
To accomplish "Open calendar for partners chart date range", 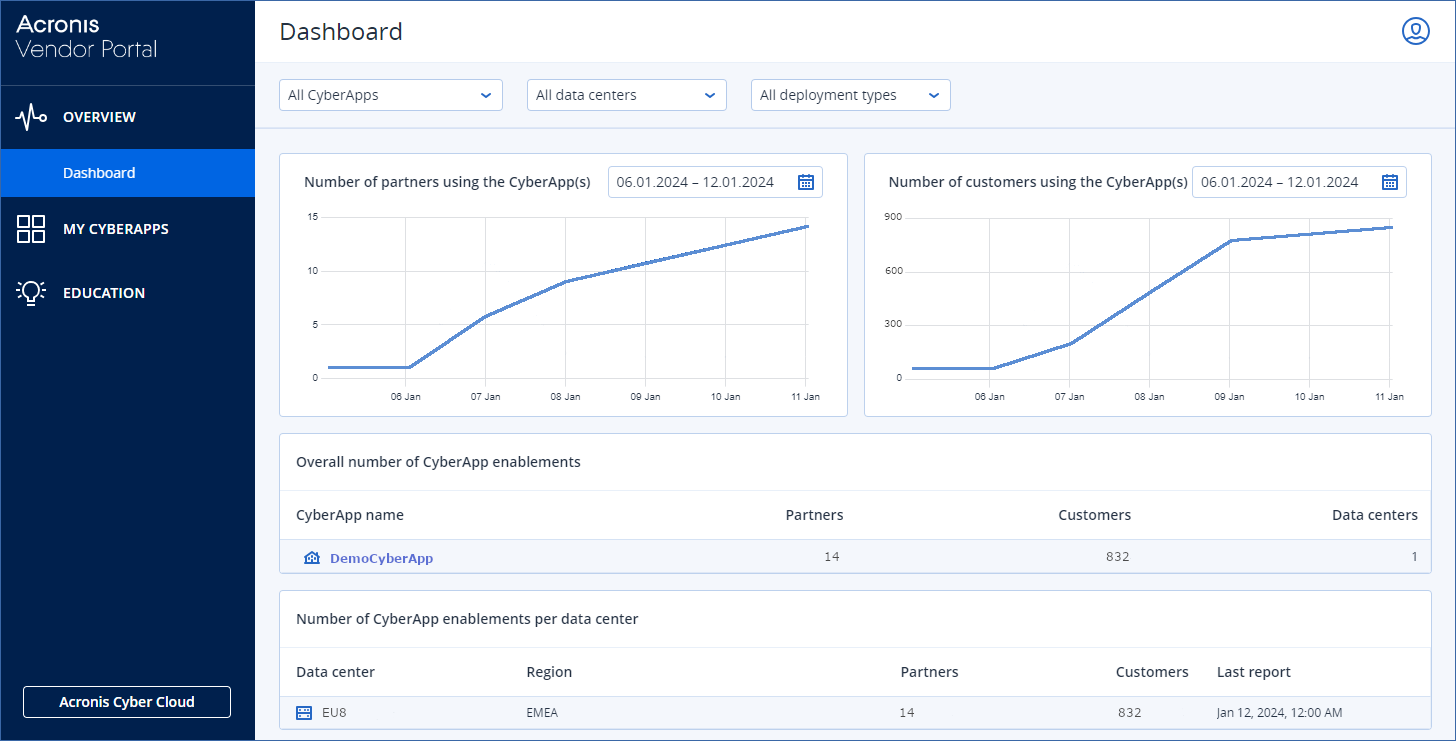I will [x=806, y=182].
